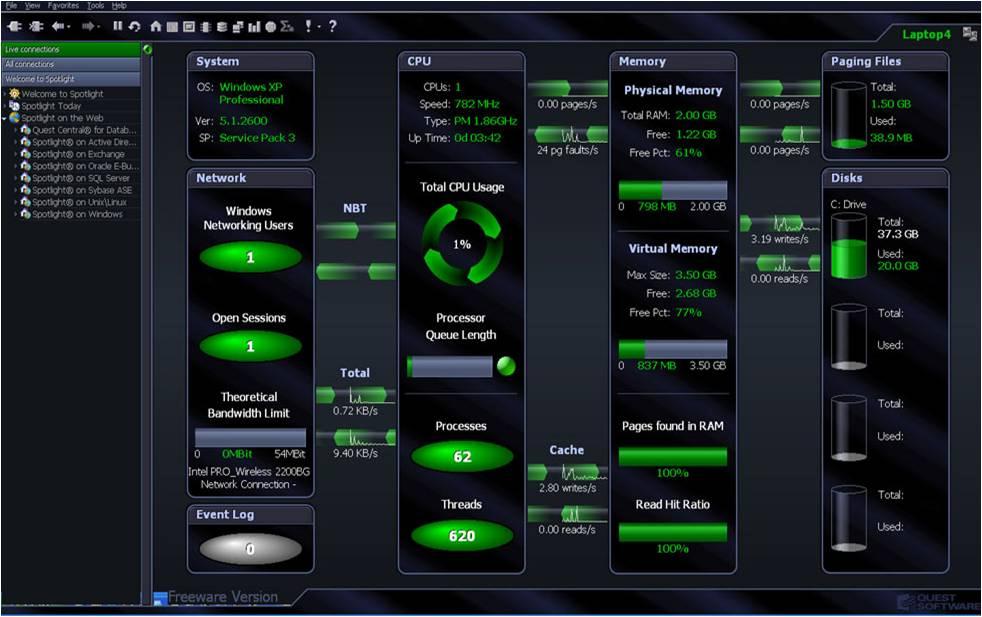Switch to the All connections tab

[71, 65]
